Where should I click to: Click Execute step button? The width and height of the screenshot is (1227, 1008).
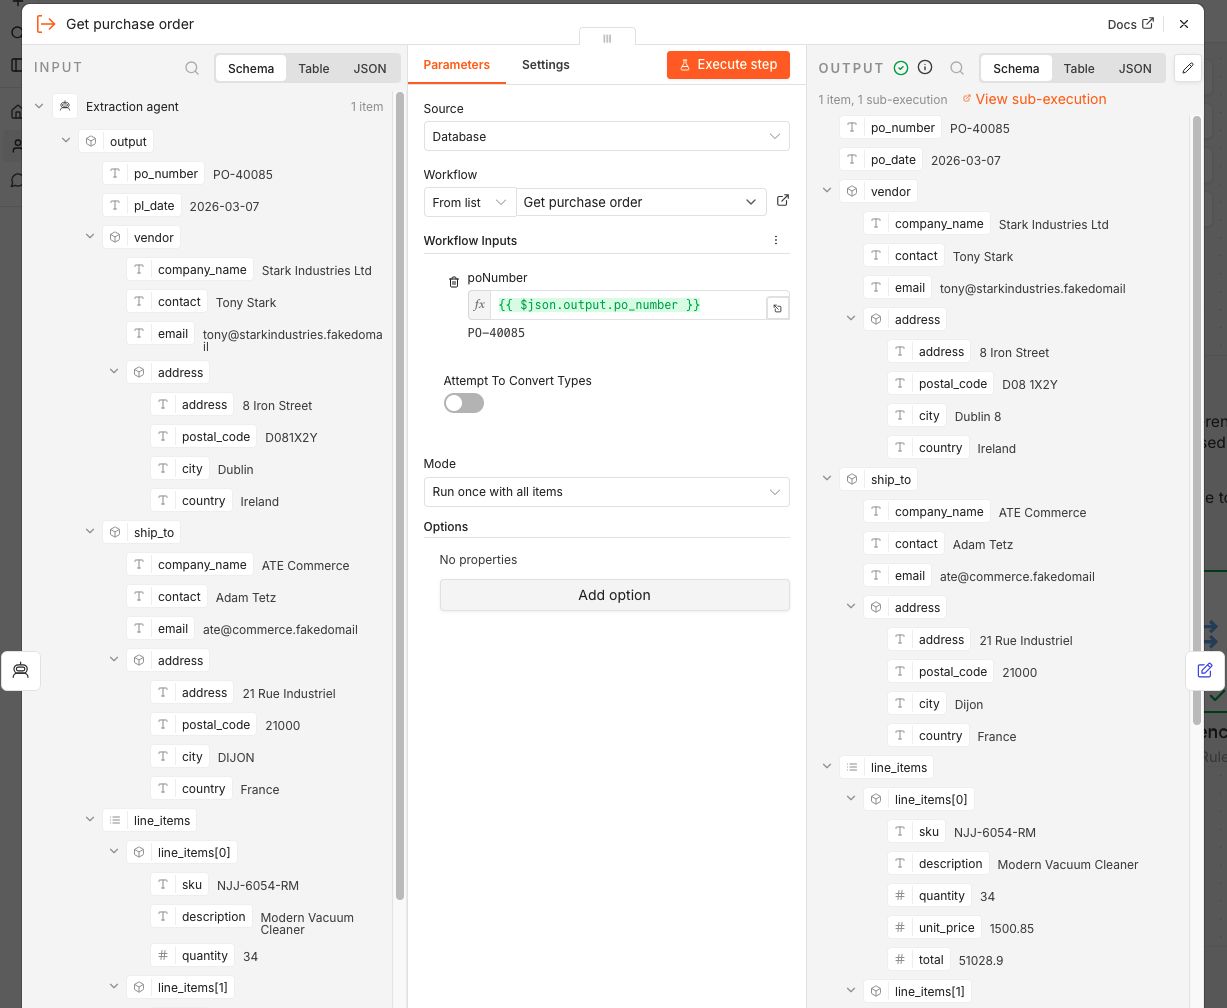coord(728,64)
